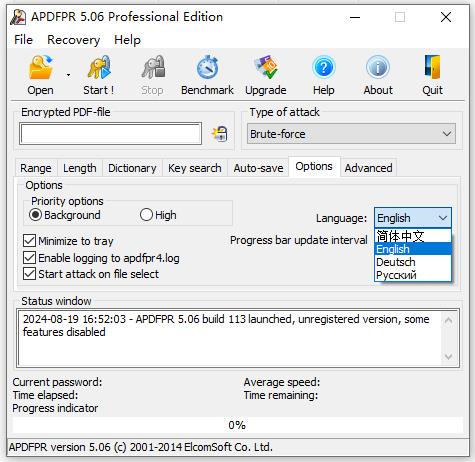The width and height of the screenshot is (475, 462).
Task: Exit with the Quit door icon
Action: (432, 67)
